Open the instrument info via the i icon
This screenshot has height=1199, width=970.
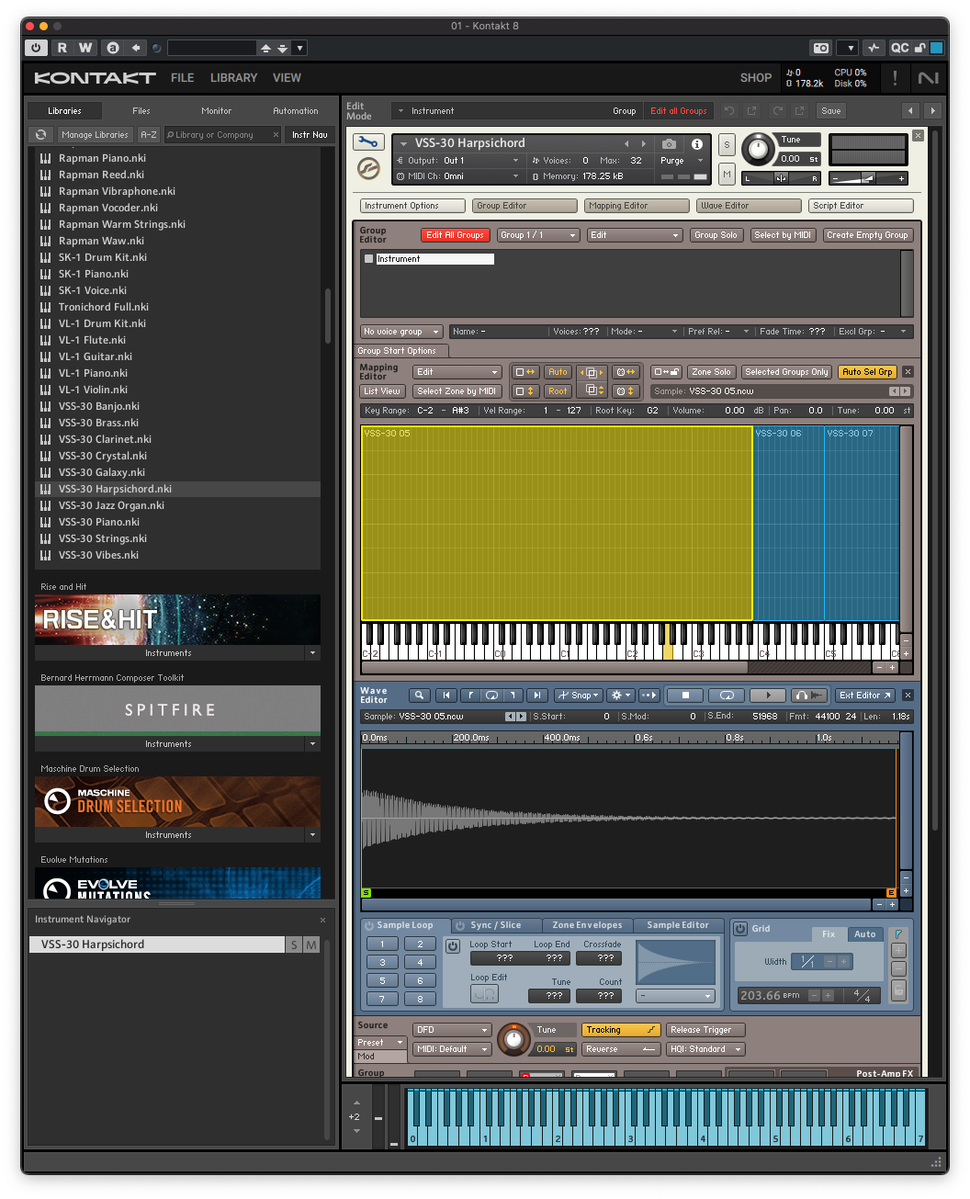pyautogui.click(x=696, y=144)
